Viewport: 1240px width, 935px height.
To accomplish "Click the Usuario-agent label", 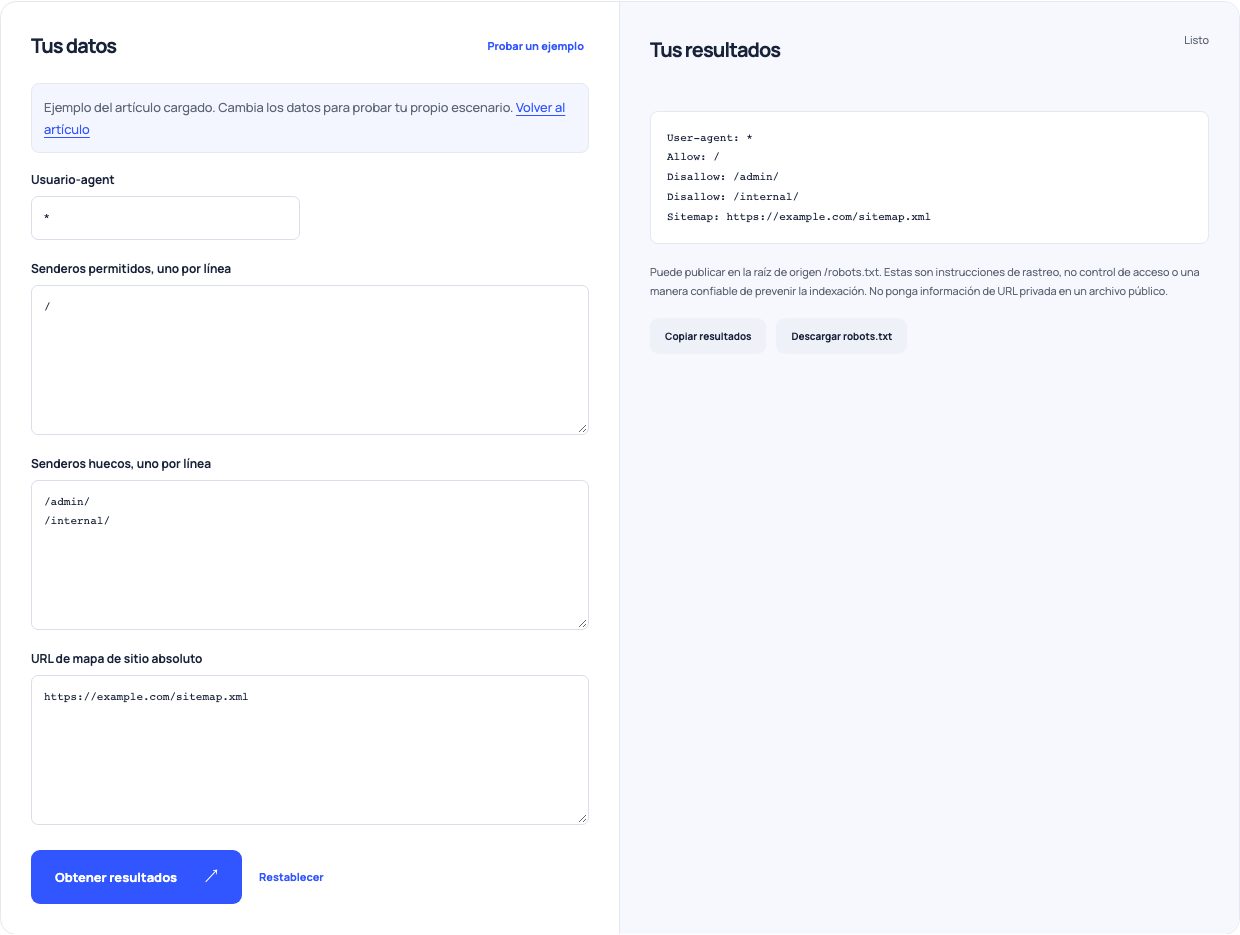I will pos(73,180).
